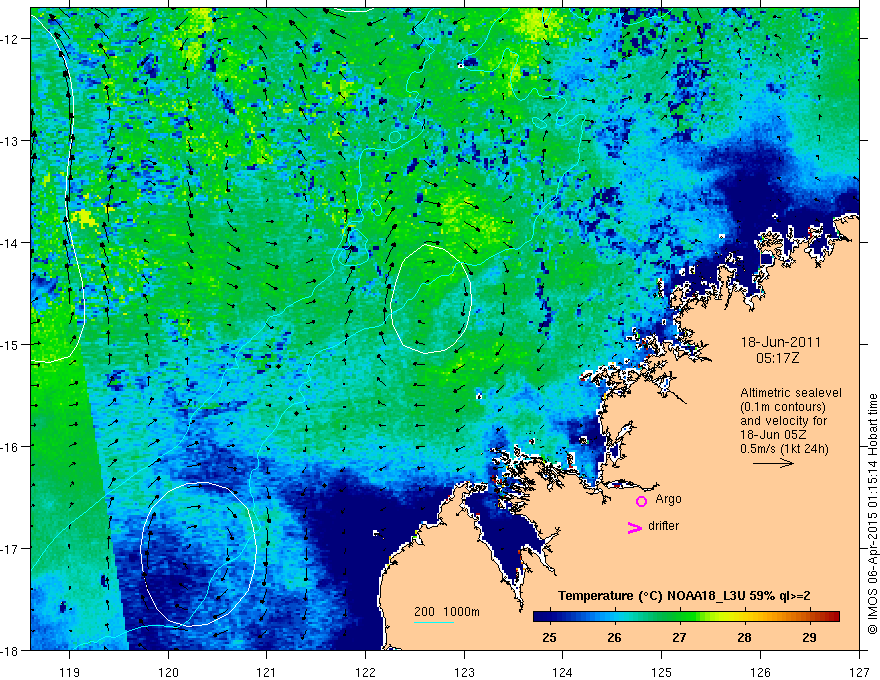
Task: Click the longitude '121' axis label
Action: coord(267,672)
